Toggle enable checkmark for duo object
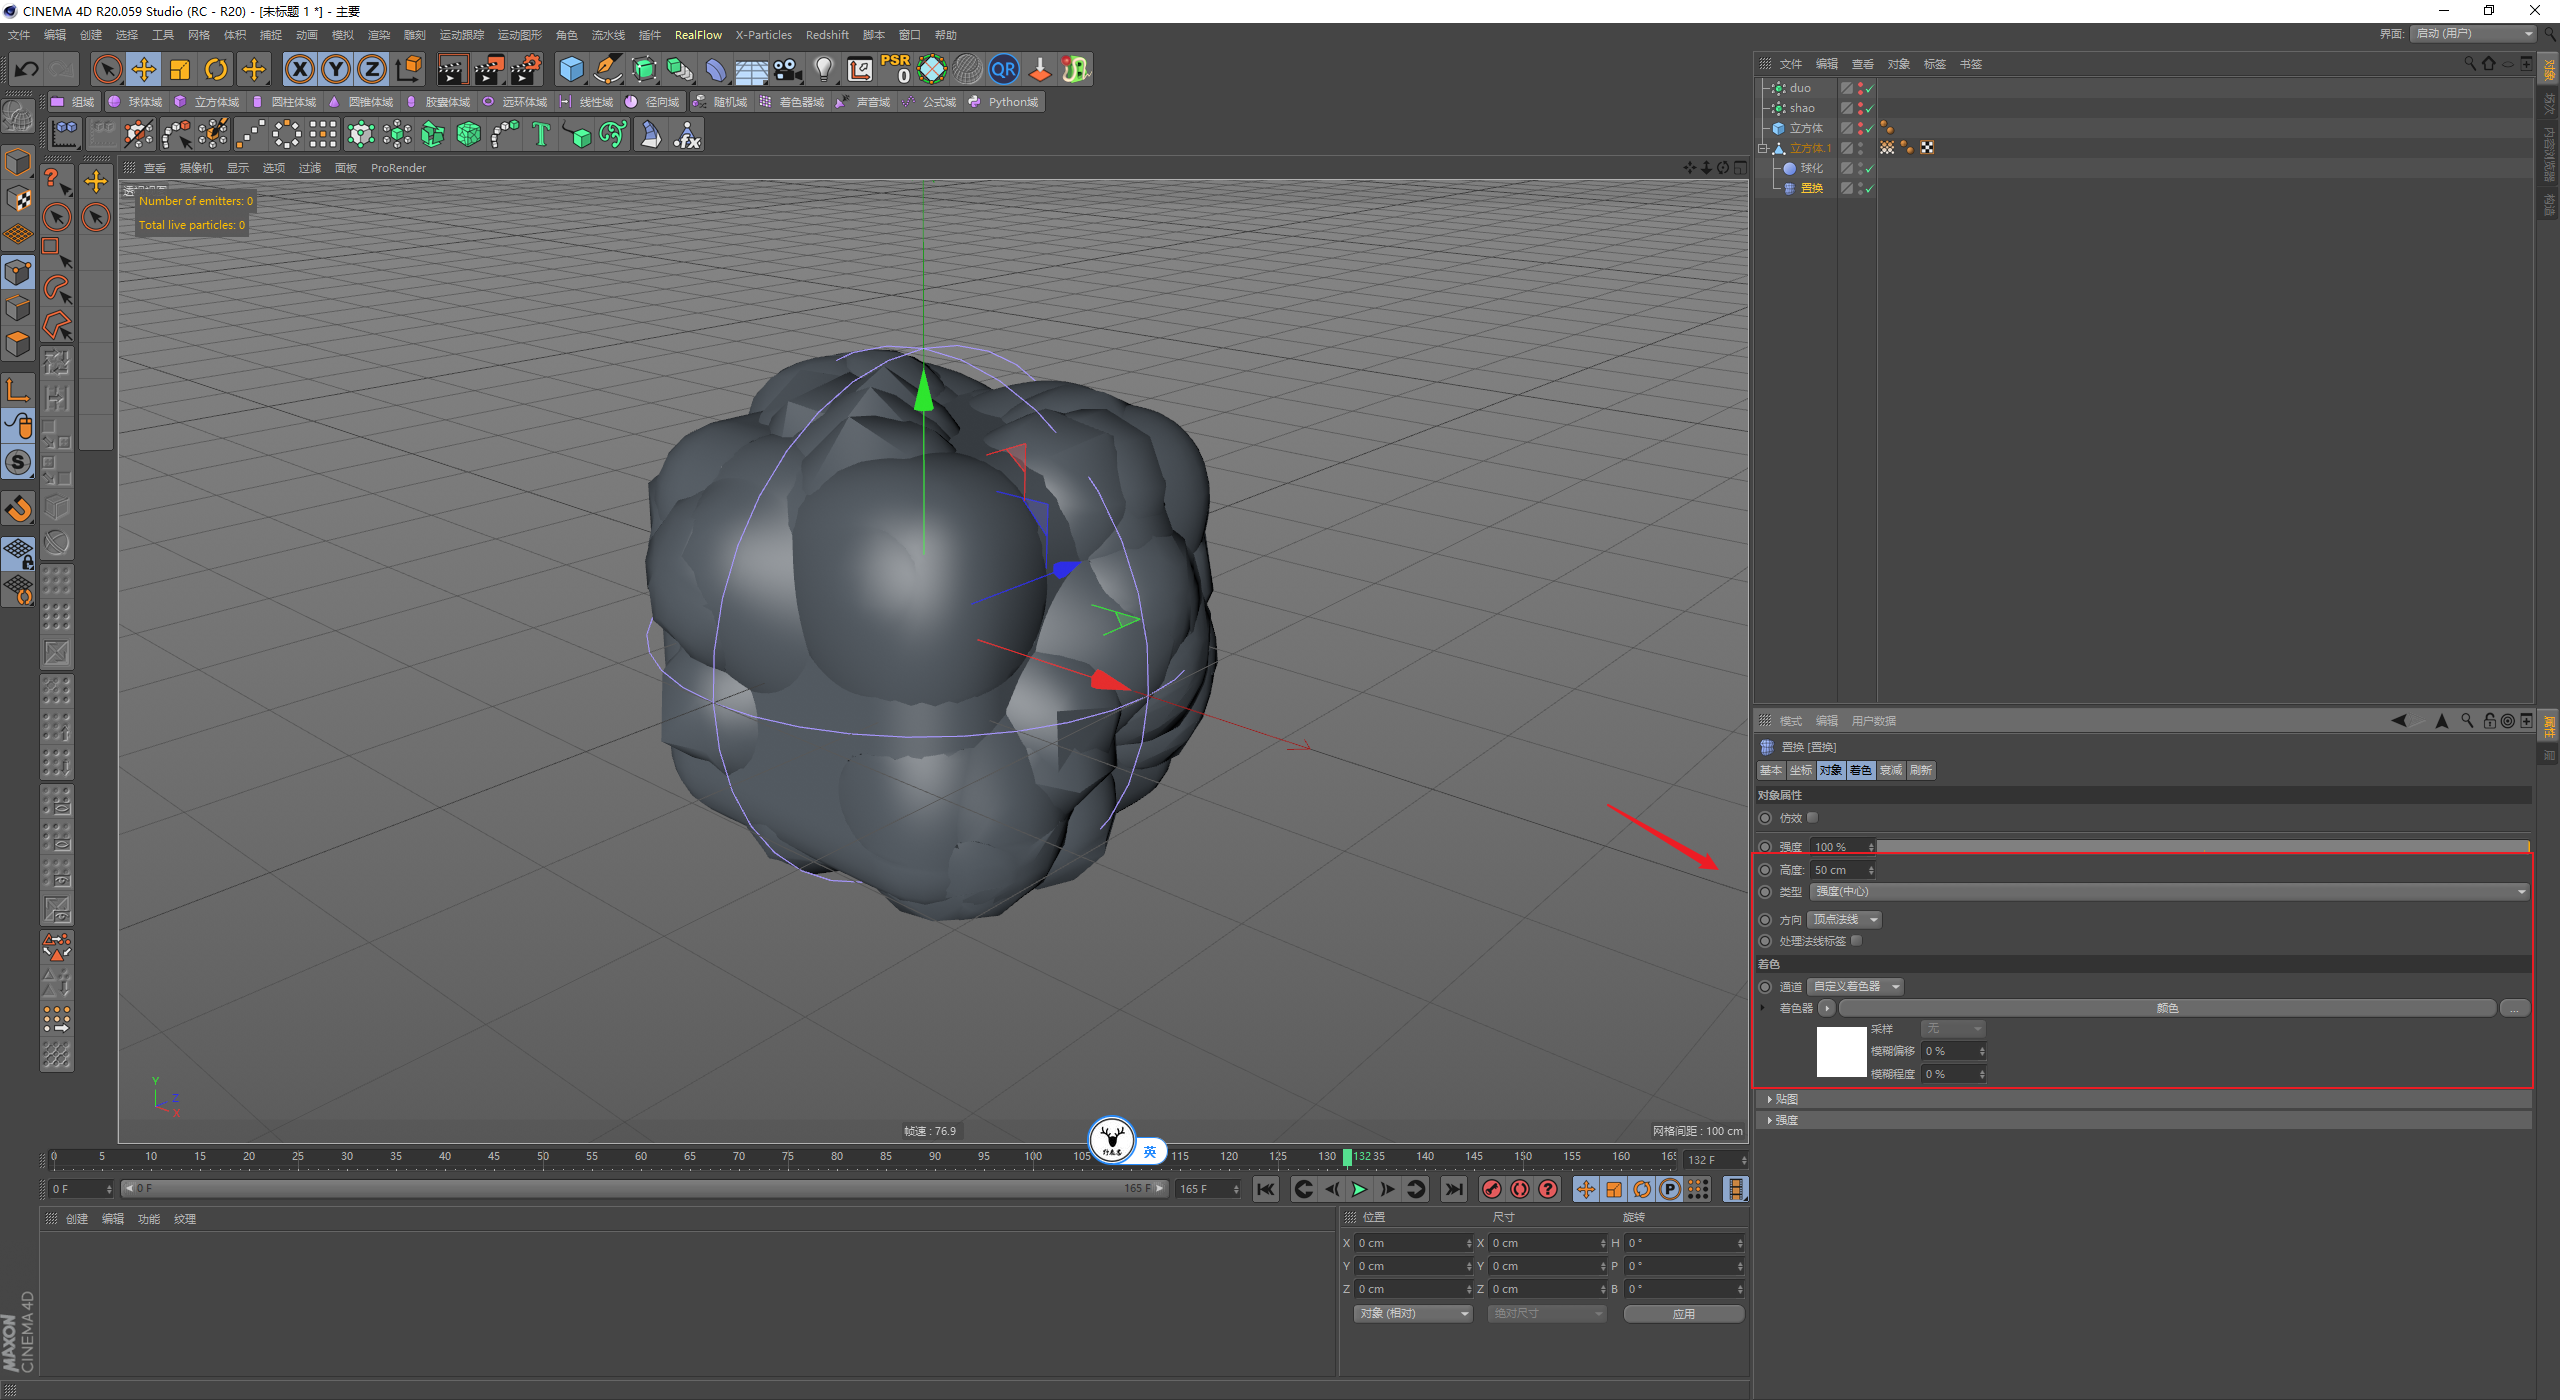Image resolution: width=2560 pixels, height=1400 pixels. pyautogui.click(x=1869, y=88)
